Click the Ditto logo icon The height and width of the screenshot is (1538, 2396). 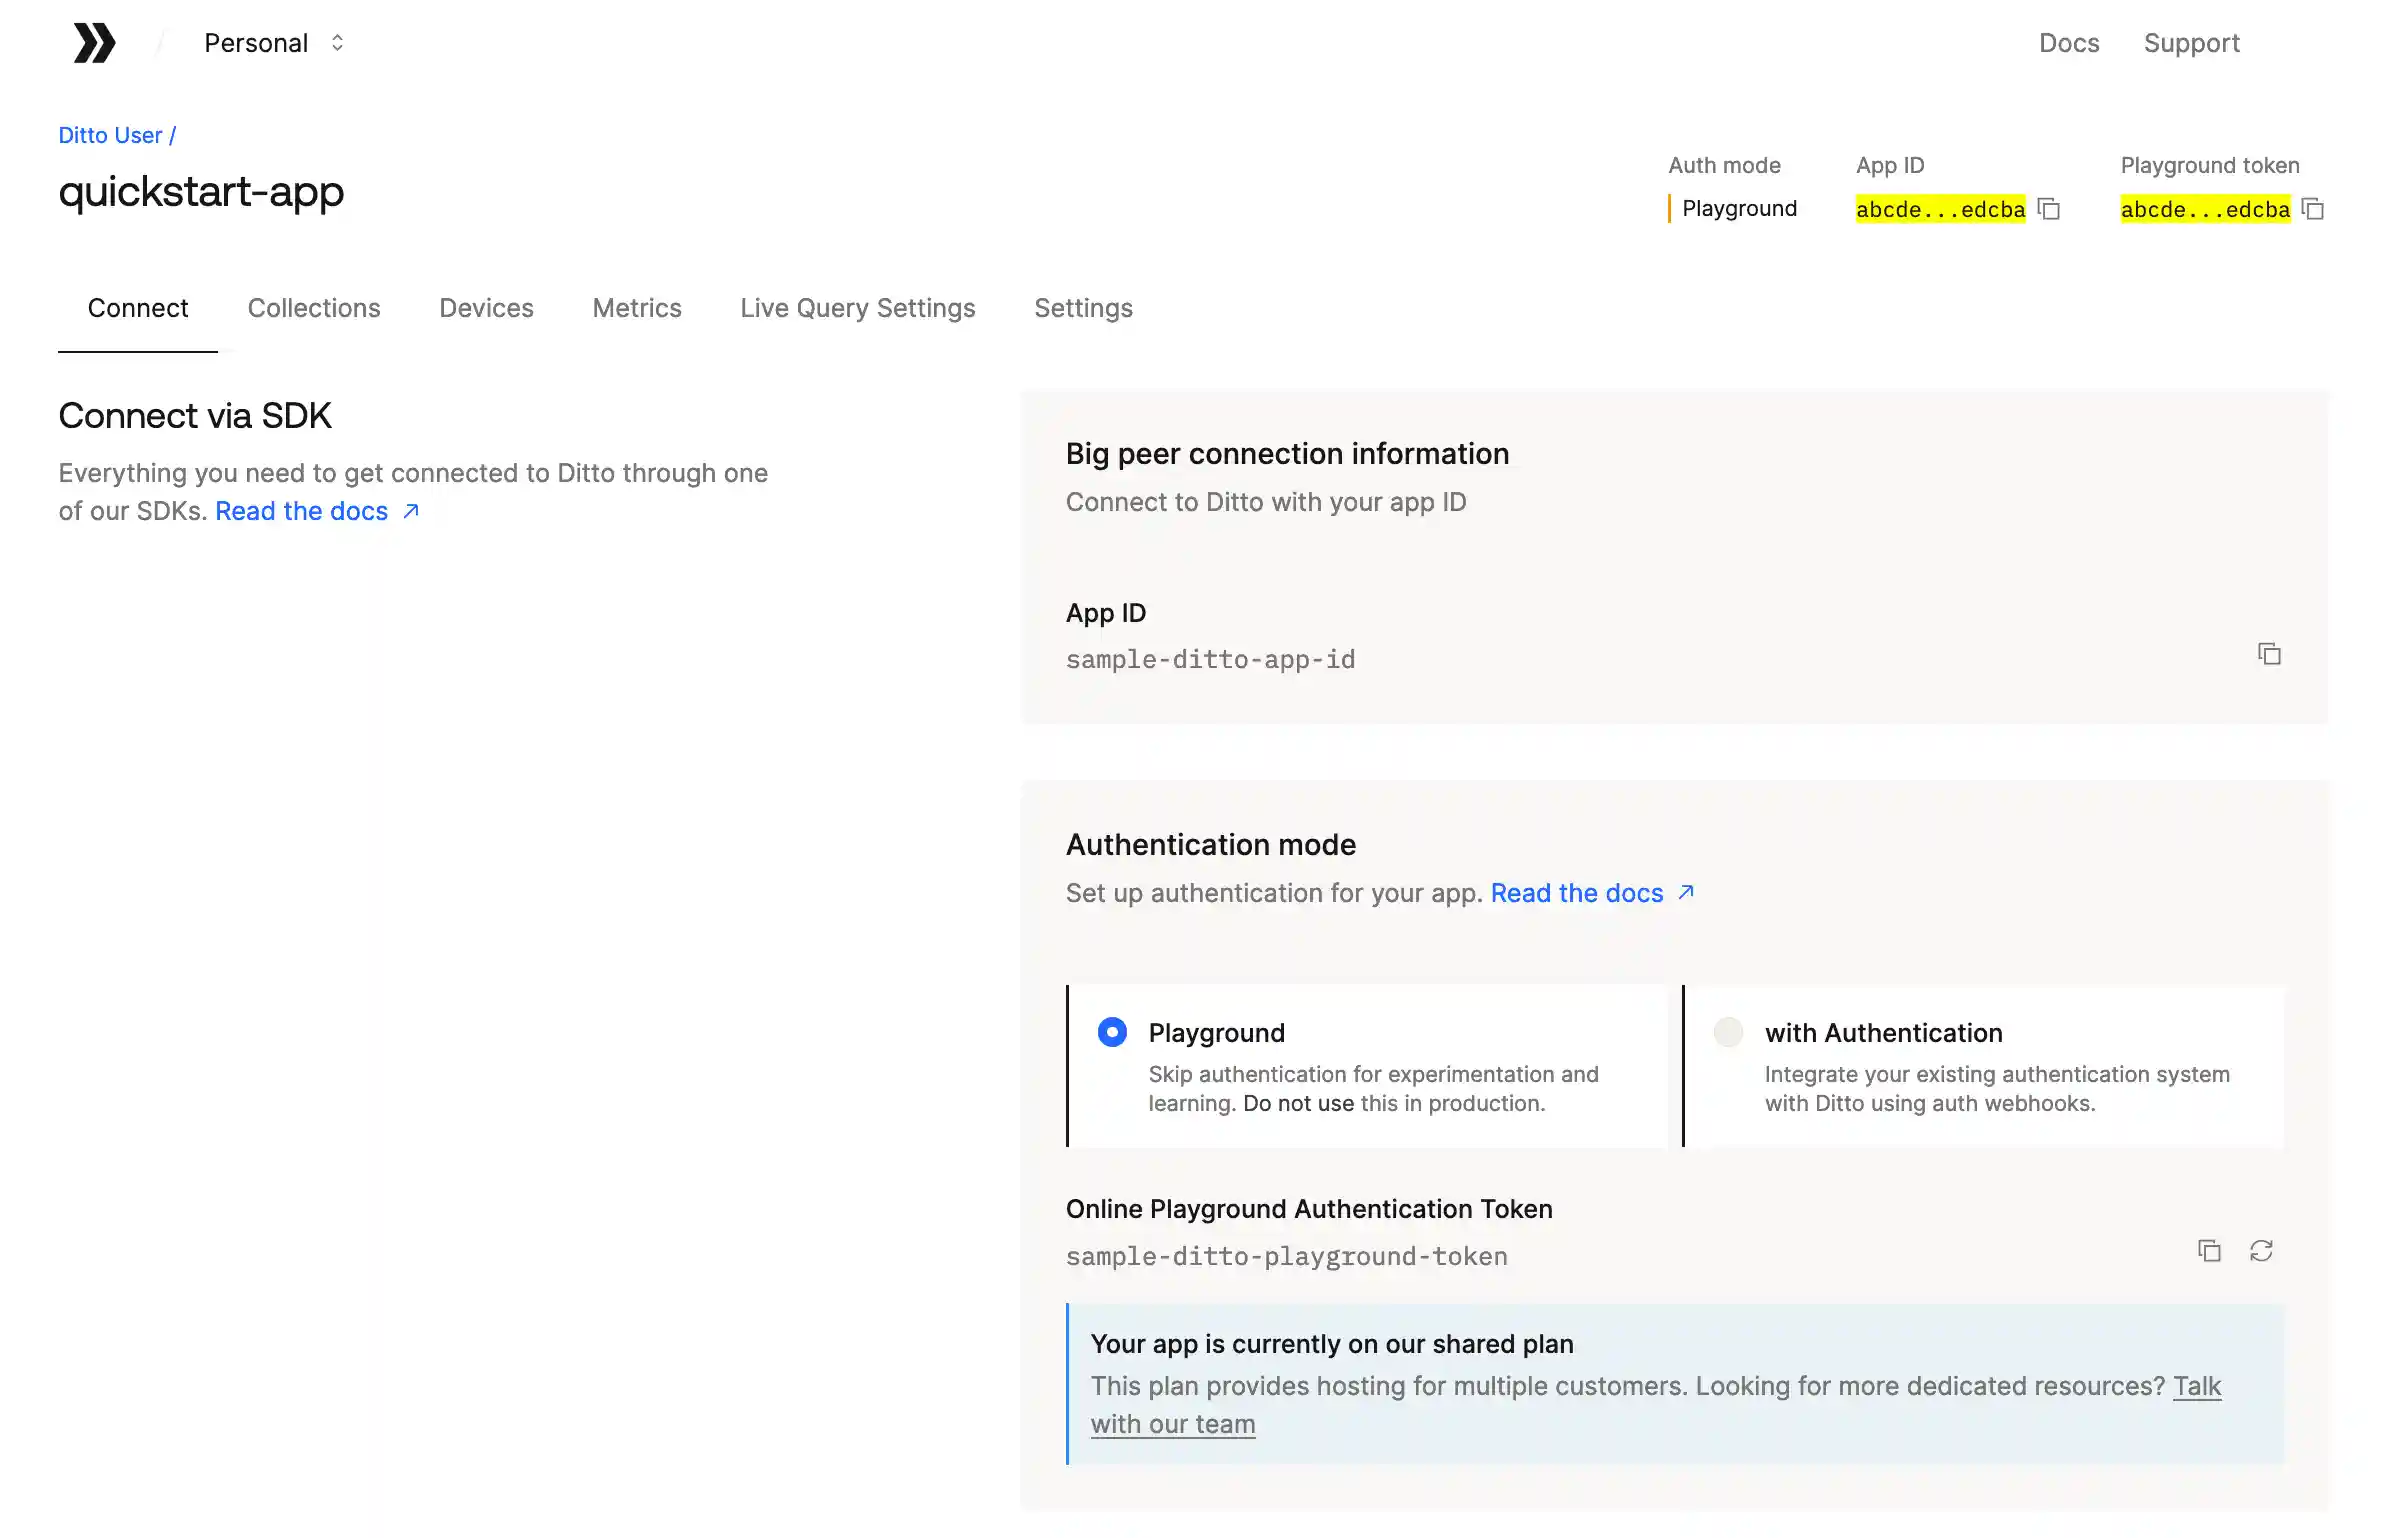click(x=94, y=43)
